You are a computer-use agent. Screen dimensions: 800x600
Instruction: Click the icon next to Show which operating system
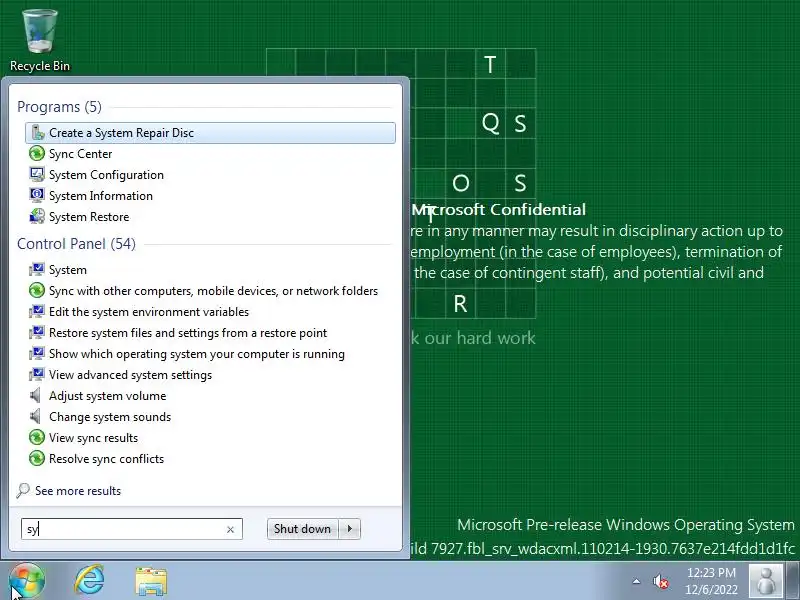pos(37,353)
